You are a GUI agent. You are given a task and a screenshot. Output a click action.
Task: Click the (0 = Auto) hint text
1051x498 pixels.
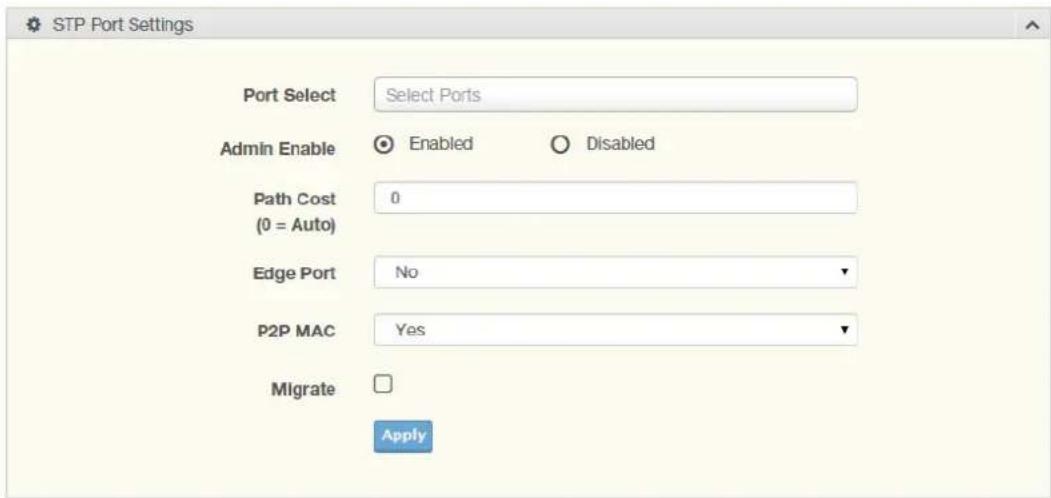(297, 226)
